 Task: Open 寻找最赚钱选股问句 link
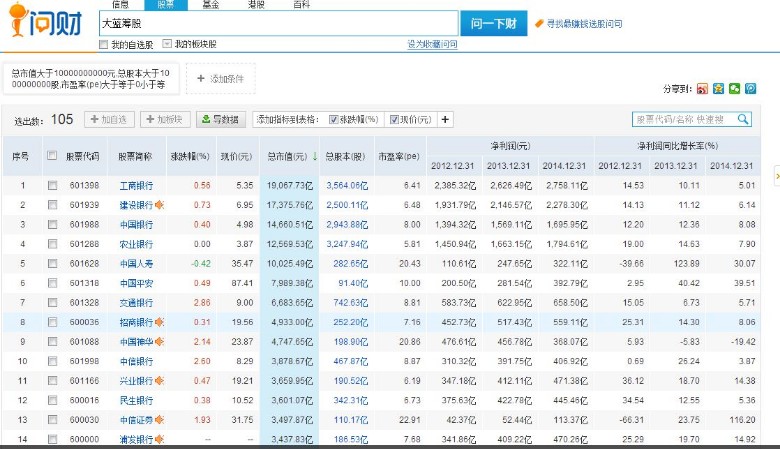click(x=585, y=23)
